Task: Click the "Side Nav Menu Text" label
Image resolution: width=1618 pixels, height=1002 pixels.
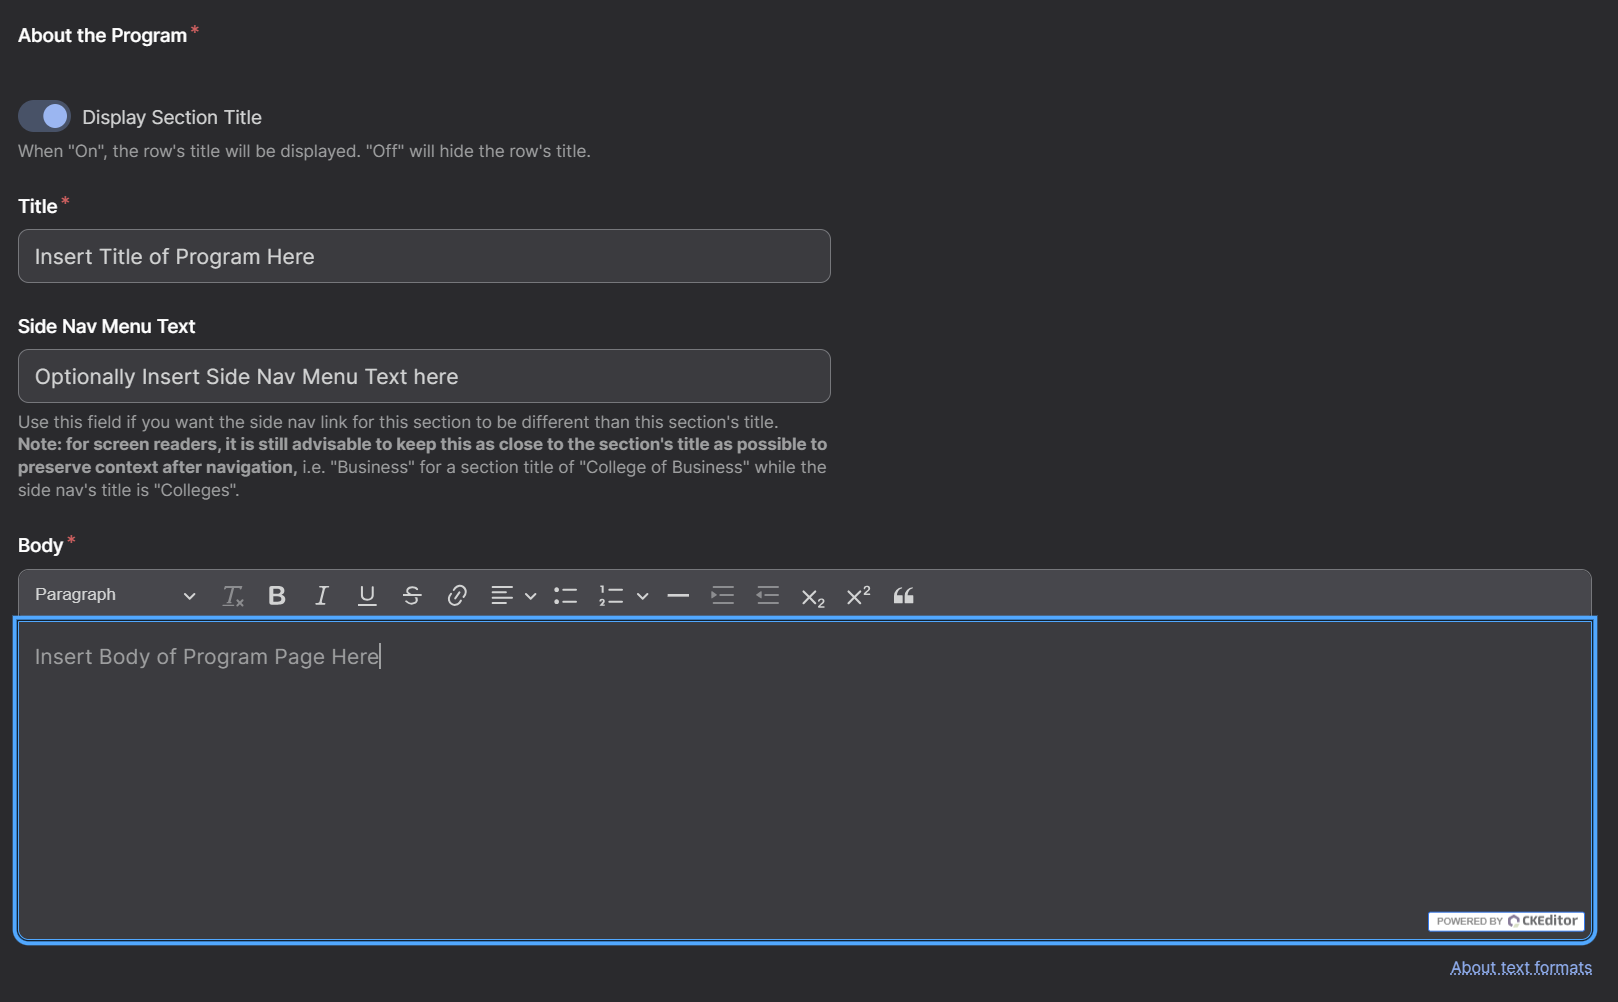Action: click(x=106, y=326)
